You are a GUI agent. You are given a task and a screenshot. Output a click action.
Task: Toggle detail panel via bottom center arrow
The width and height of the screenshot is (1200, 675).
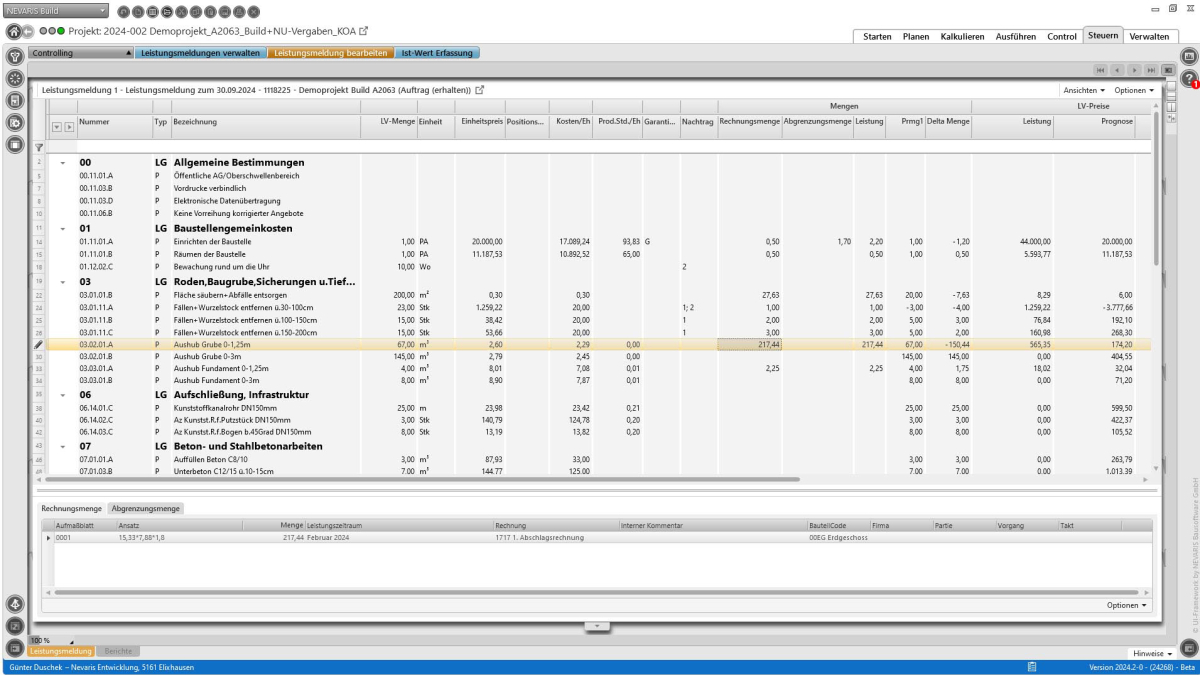pos(596,626)
